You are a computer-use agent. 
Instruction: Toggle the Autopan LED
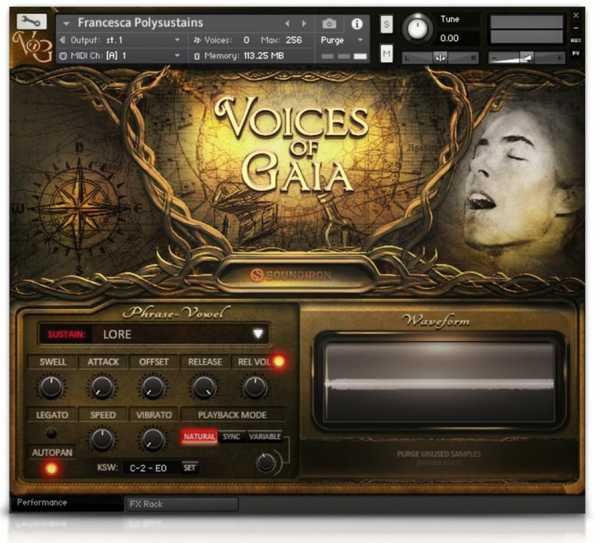pyautogui.click(x=51, y=468)
